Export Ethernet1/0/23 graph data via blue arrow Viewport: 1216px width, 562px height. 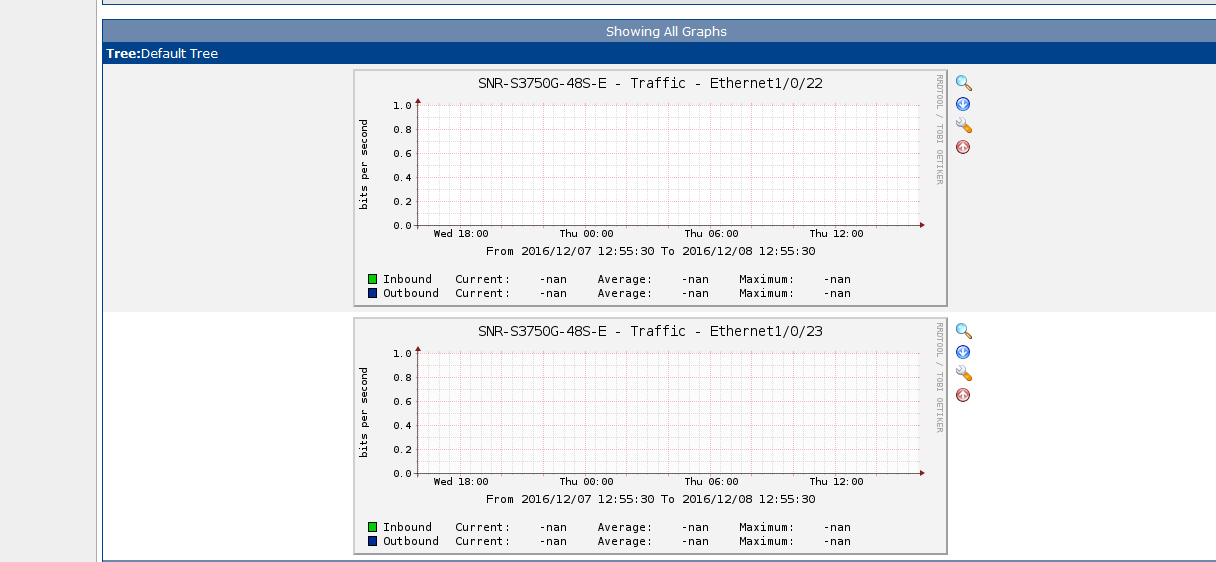963,352
